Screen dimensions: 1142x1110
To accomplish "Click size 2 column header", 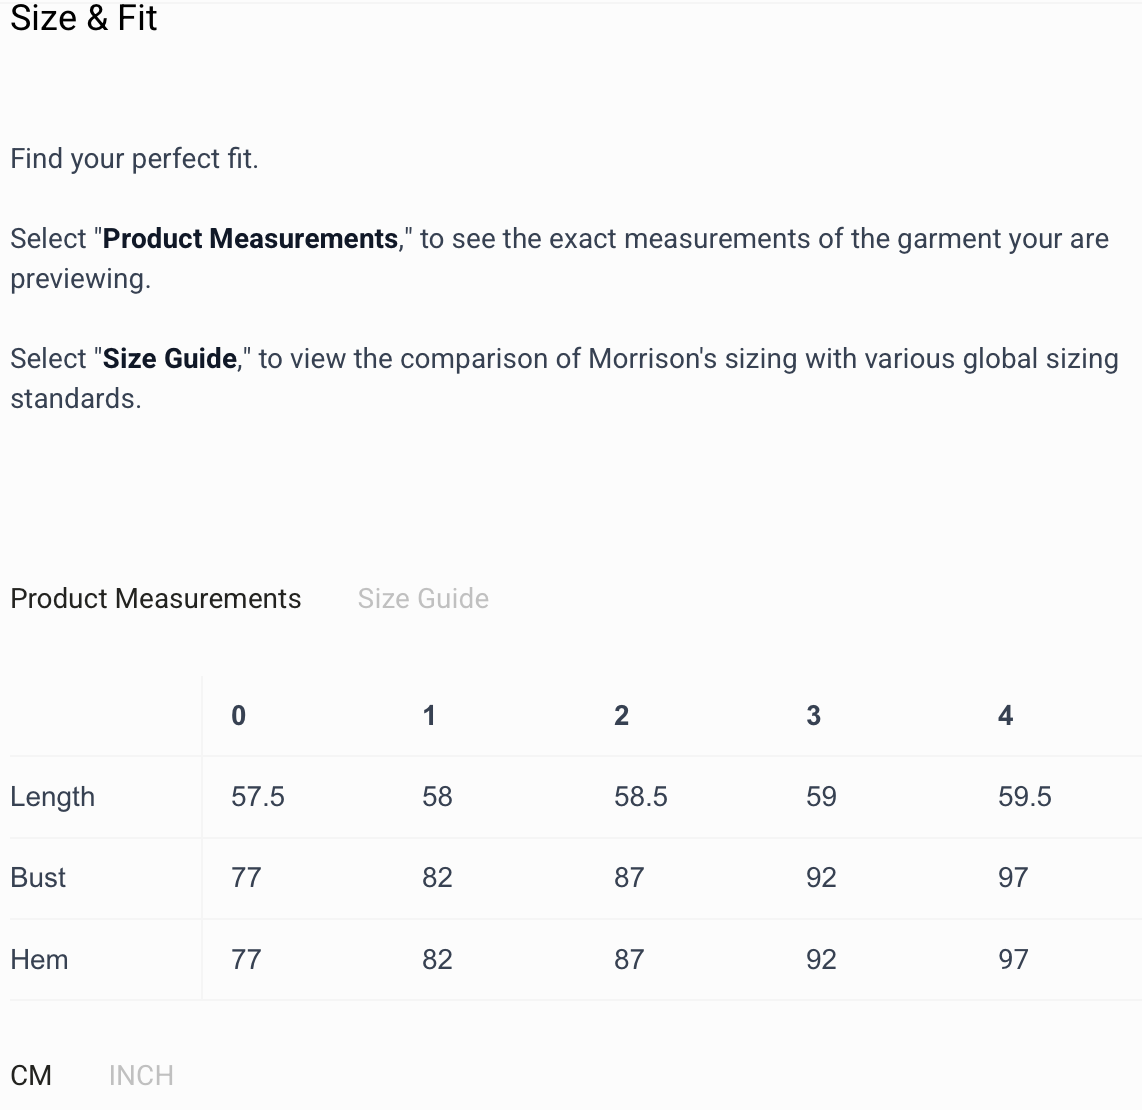I will pos(621,715).
